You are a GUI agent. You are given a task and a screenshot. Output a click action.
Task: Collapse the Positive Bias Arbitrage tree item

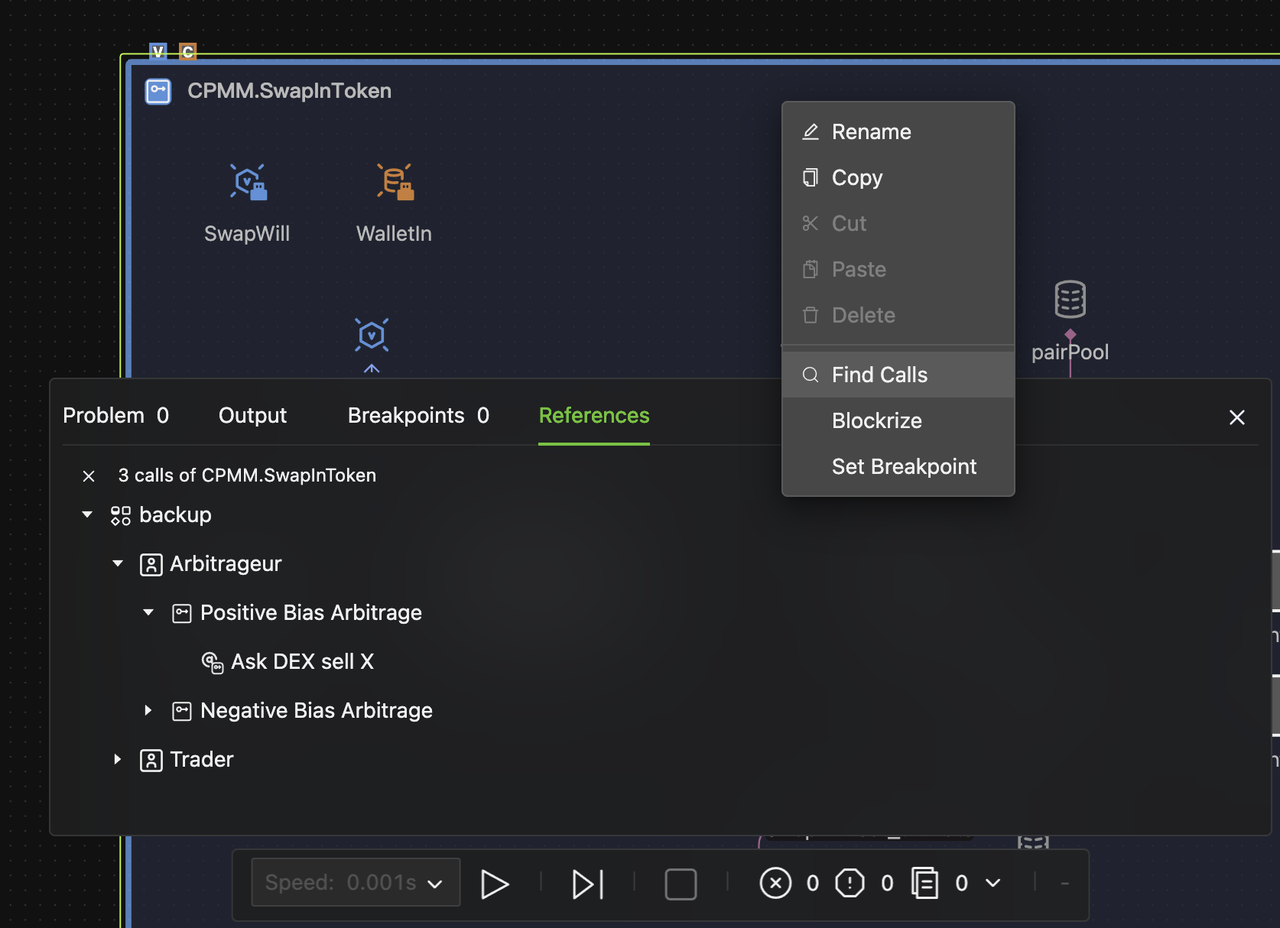(x=148, y=612)
